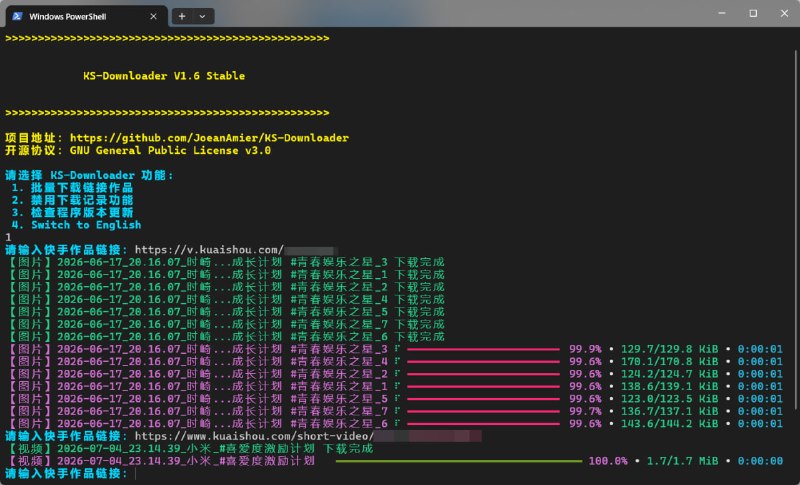Minimize the terminal window
This screenshot has width=800, height=485.
click(722, 13)
